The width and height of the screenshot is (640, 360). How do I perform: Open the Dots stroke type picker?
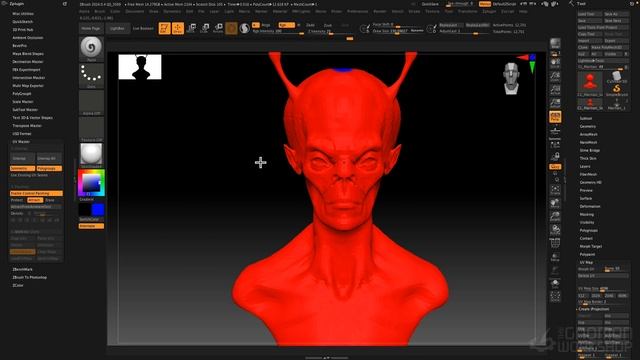(91, 75)
